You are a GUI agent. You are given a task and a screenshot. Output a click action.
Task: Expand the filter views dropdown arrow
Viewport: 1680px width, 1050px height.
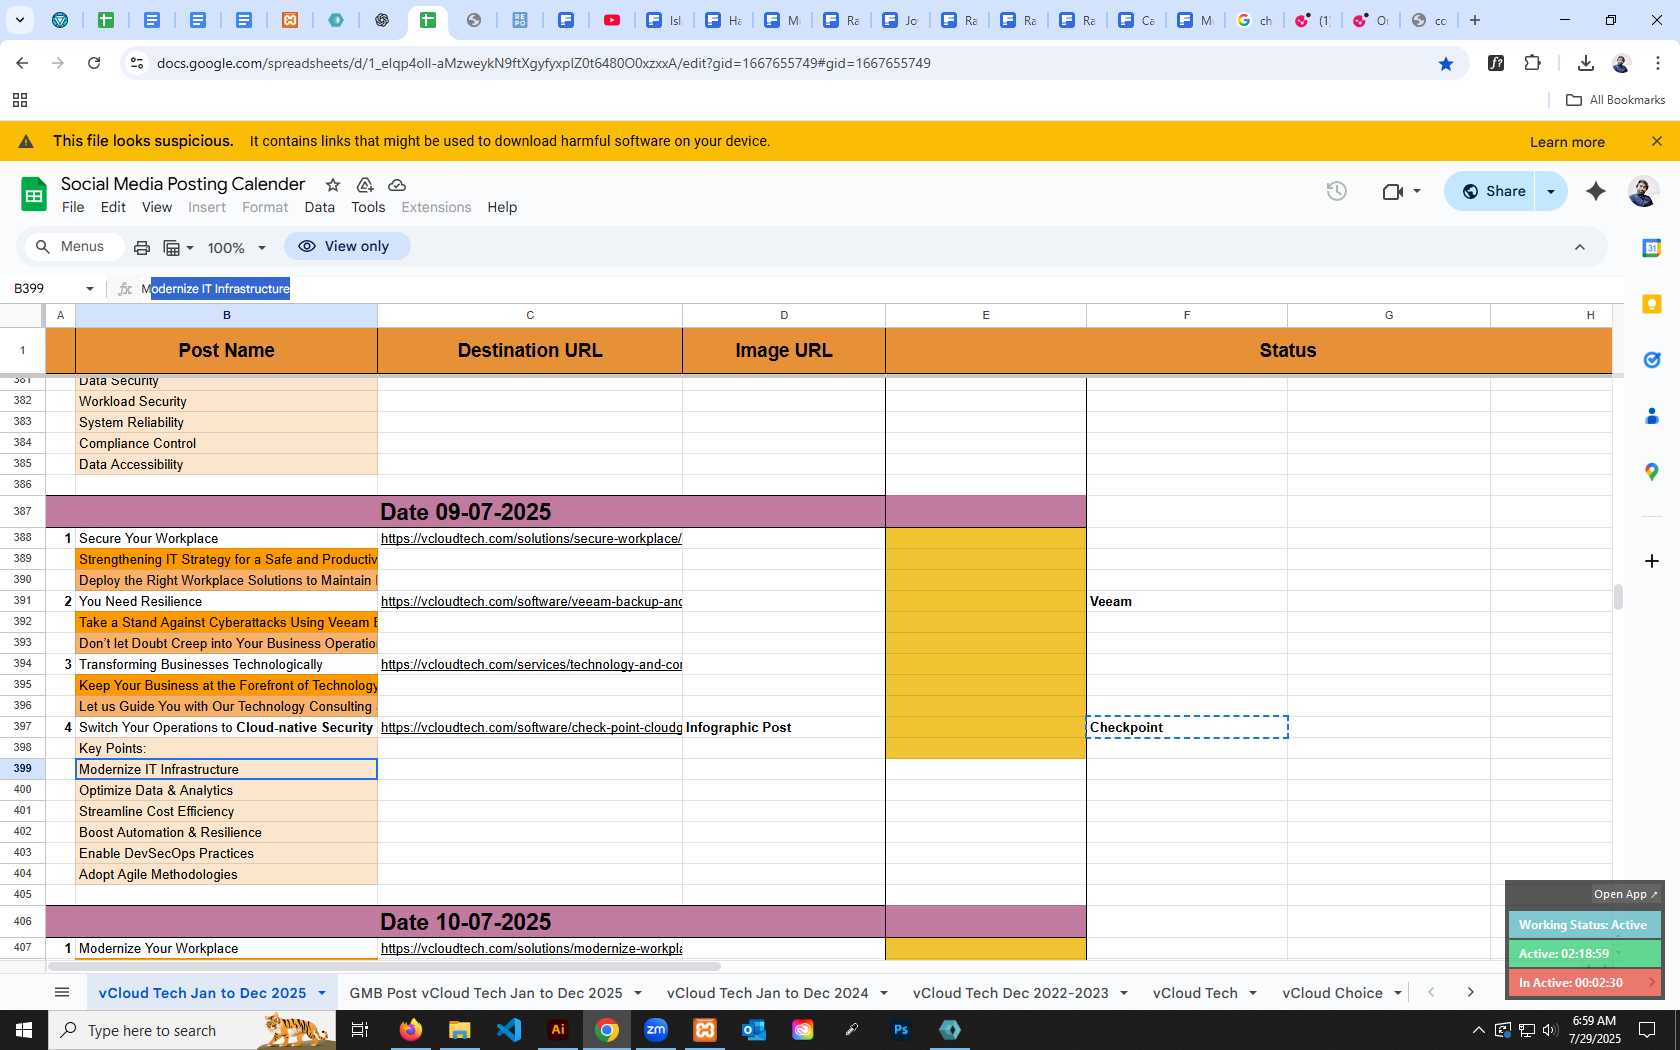point(190,247)
